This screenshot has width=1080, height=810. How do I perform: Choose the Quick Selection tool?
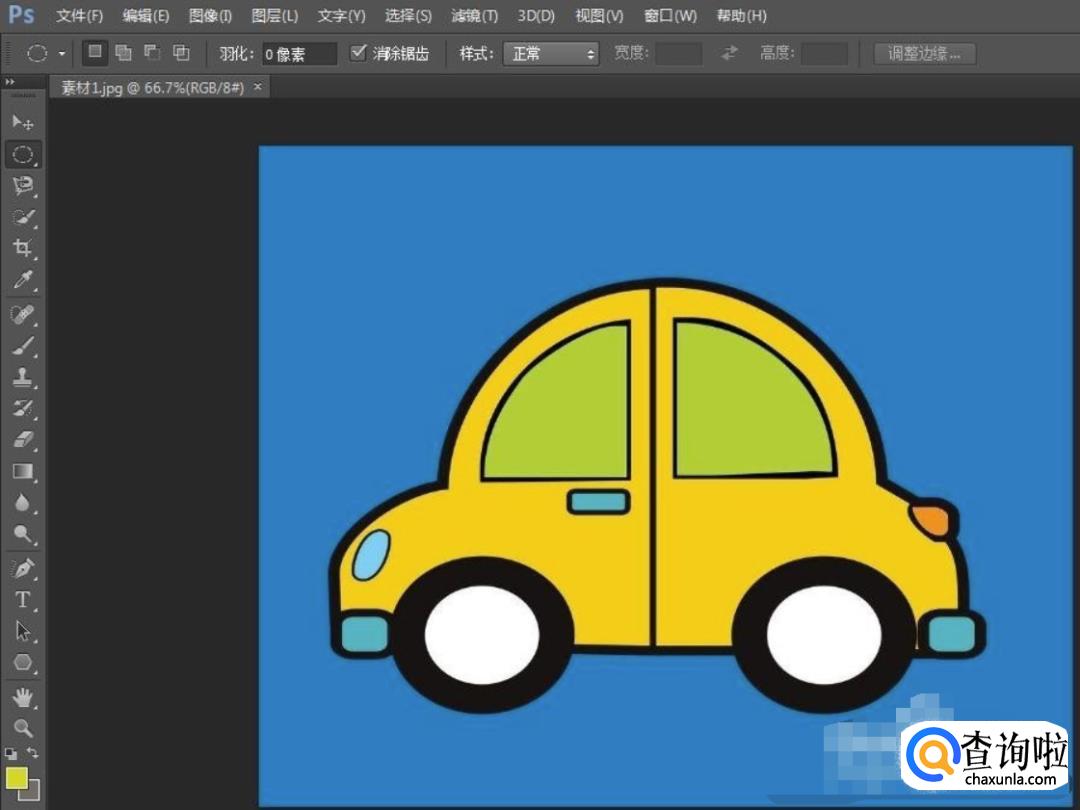[23, 217]
